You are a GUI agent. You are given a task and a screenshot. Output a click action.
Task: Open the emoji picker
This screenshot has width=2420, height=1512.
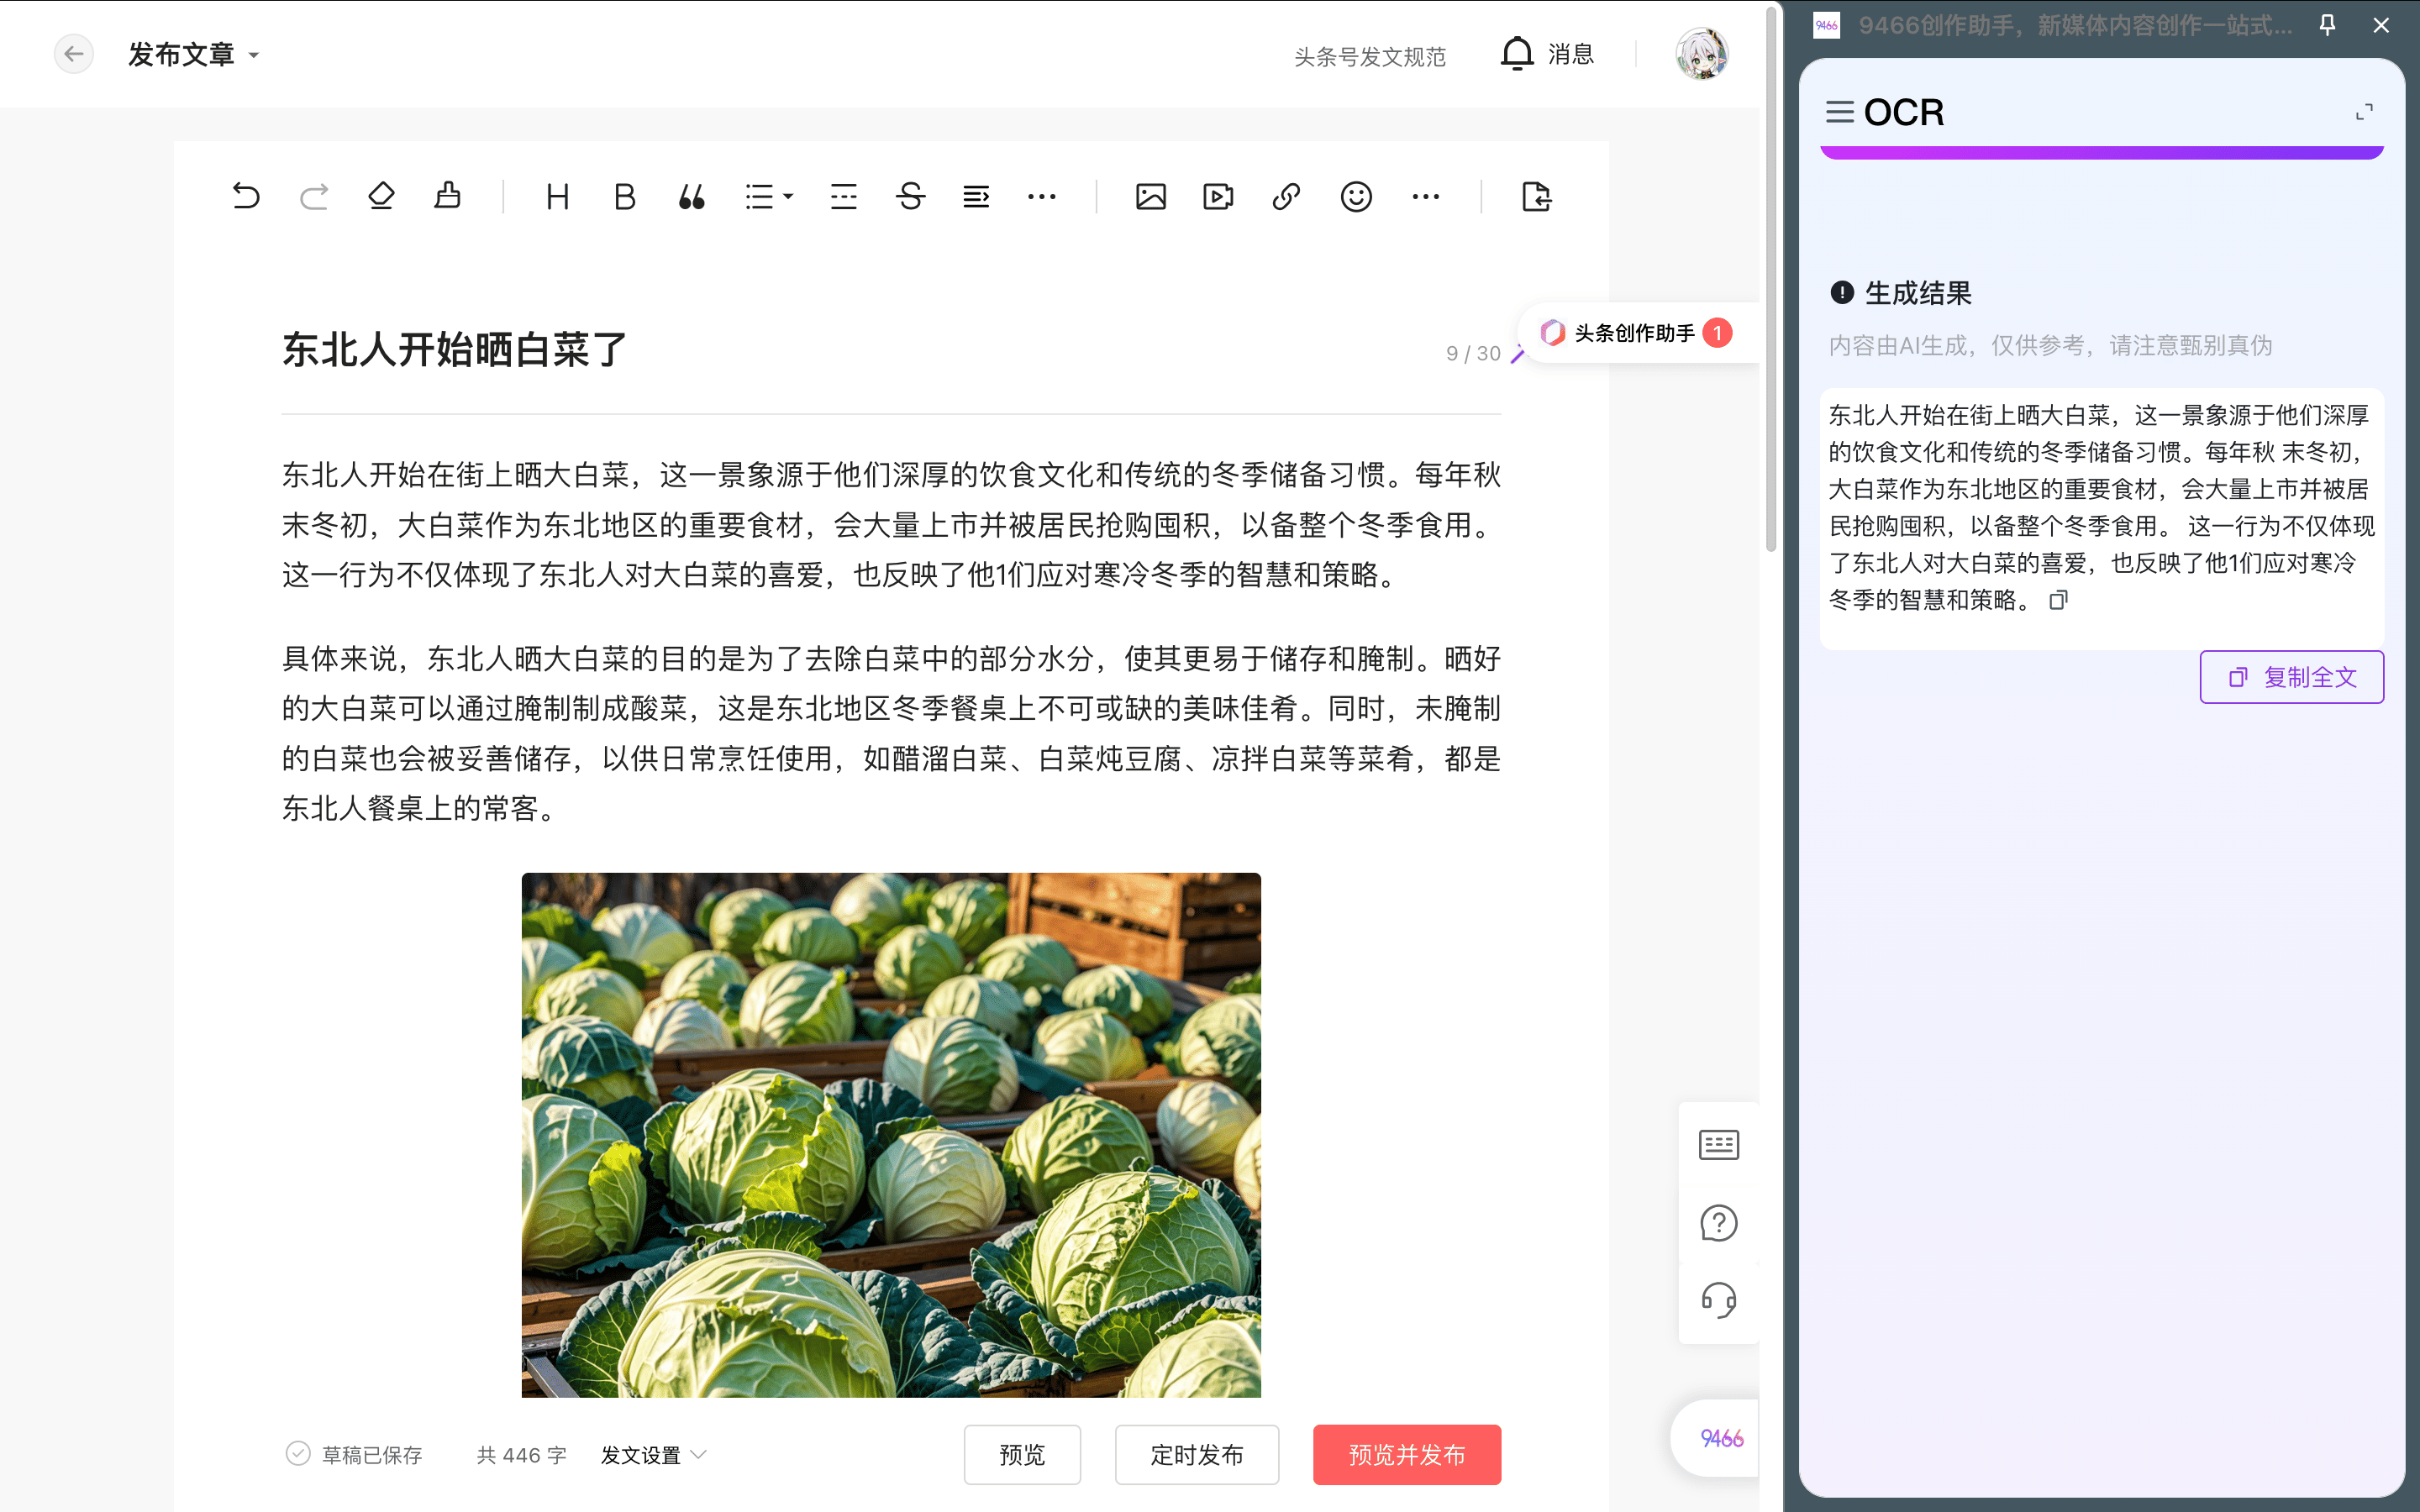[1356, 196]
